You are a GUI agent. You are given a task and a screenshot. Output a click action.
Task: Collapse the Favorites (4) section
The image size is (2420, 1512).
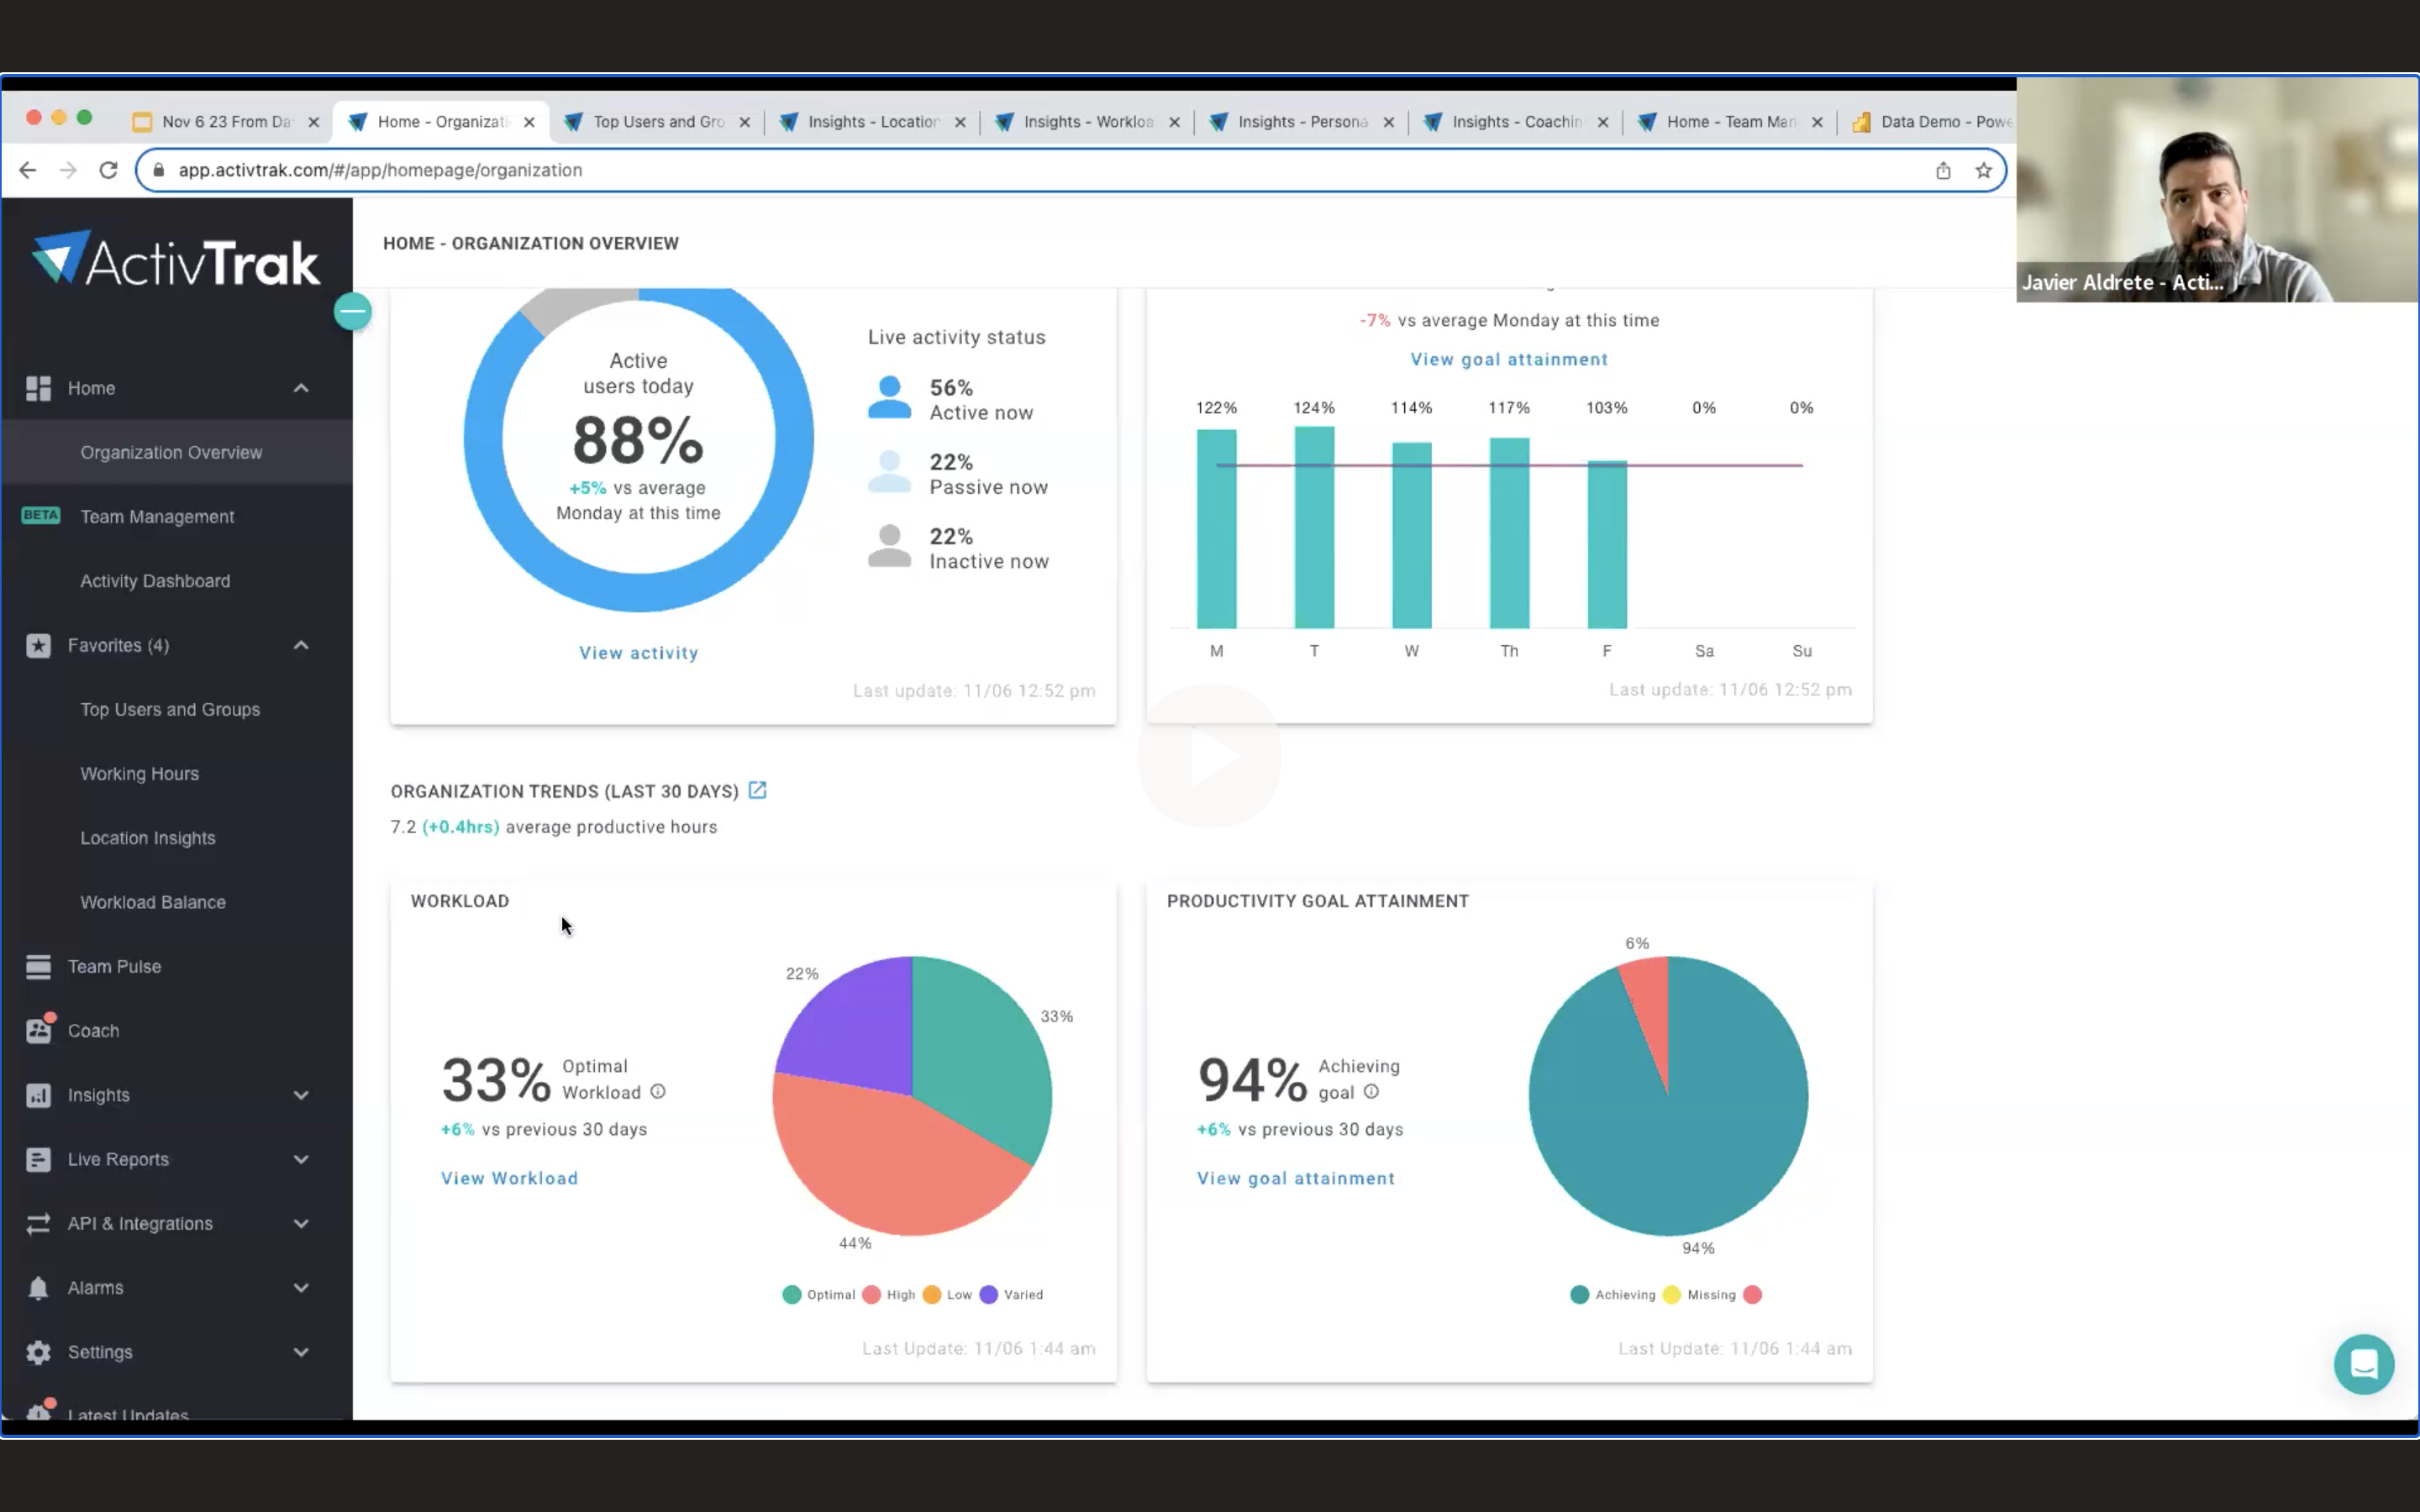tap(300, 645)
